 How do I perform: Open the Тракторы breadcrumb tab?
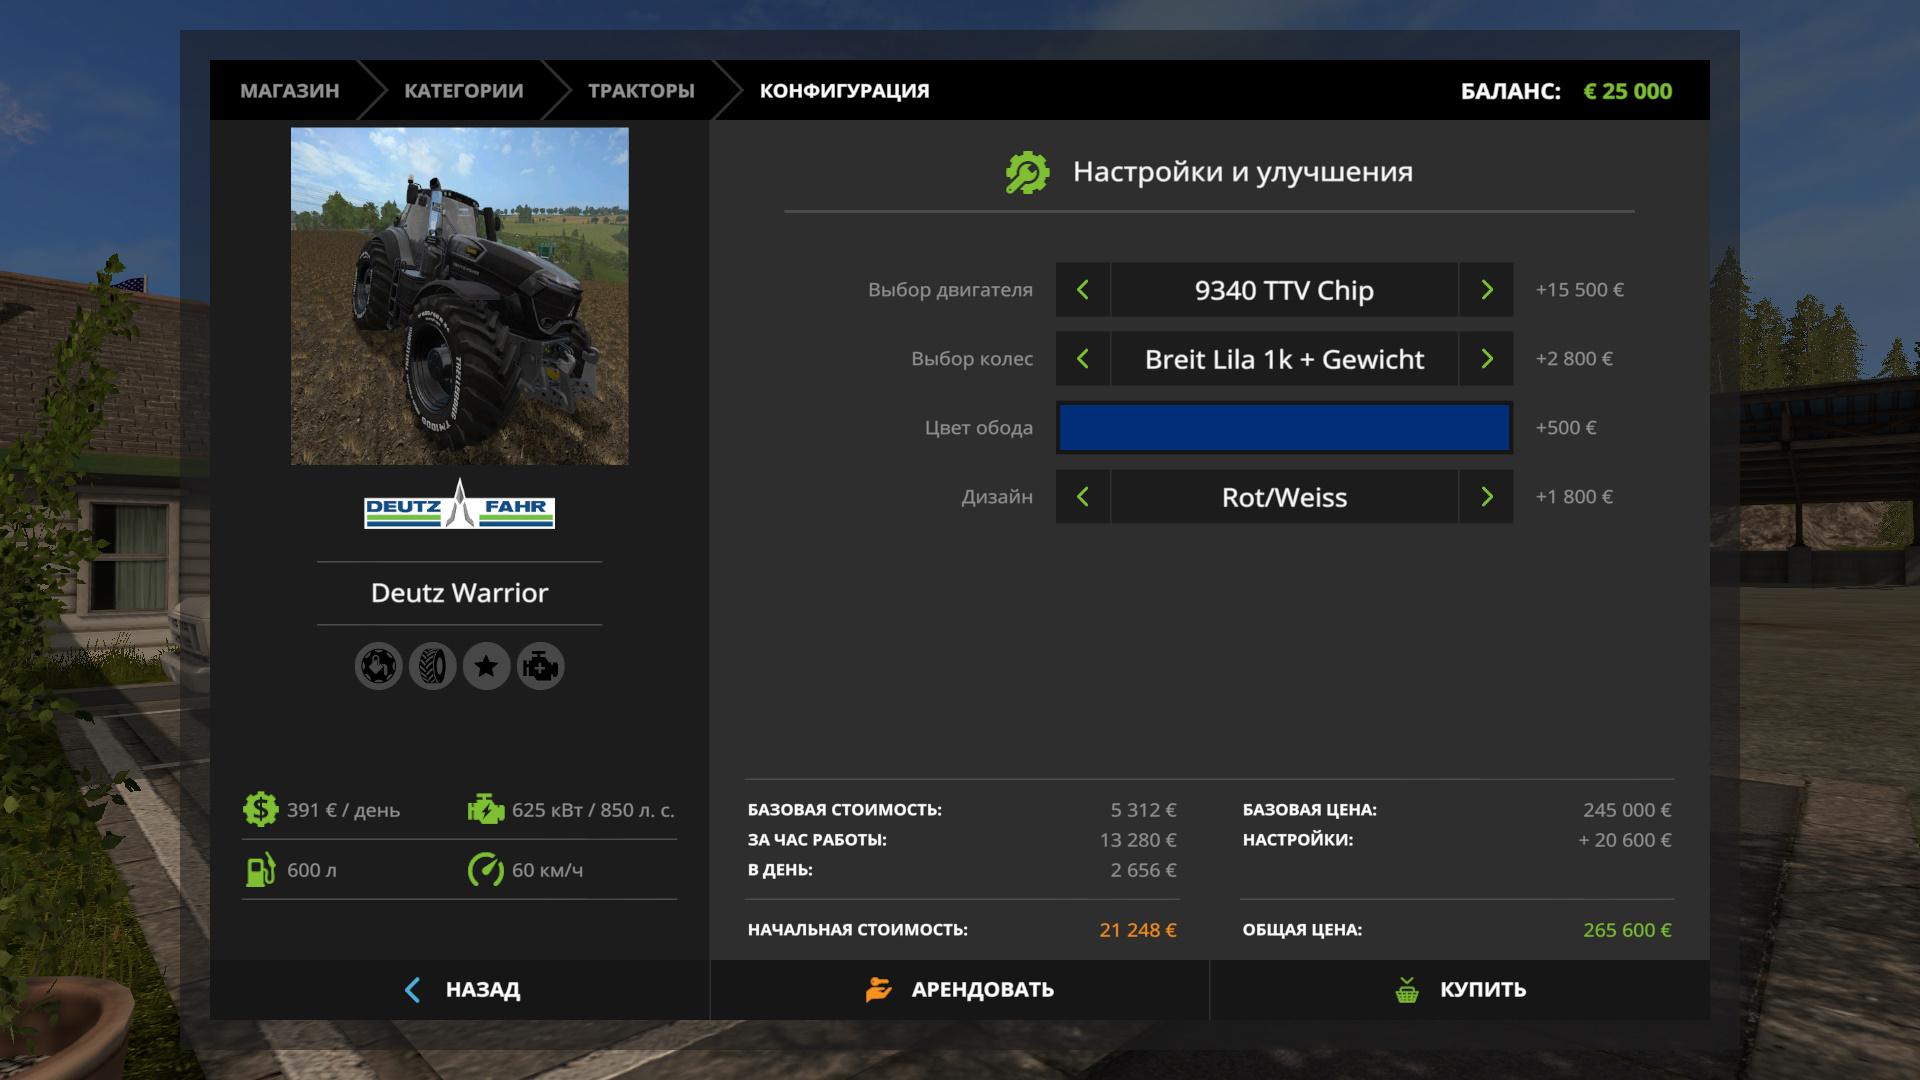pos(641,91)
